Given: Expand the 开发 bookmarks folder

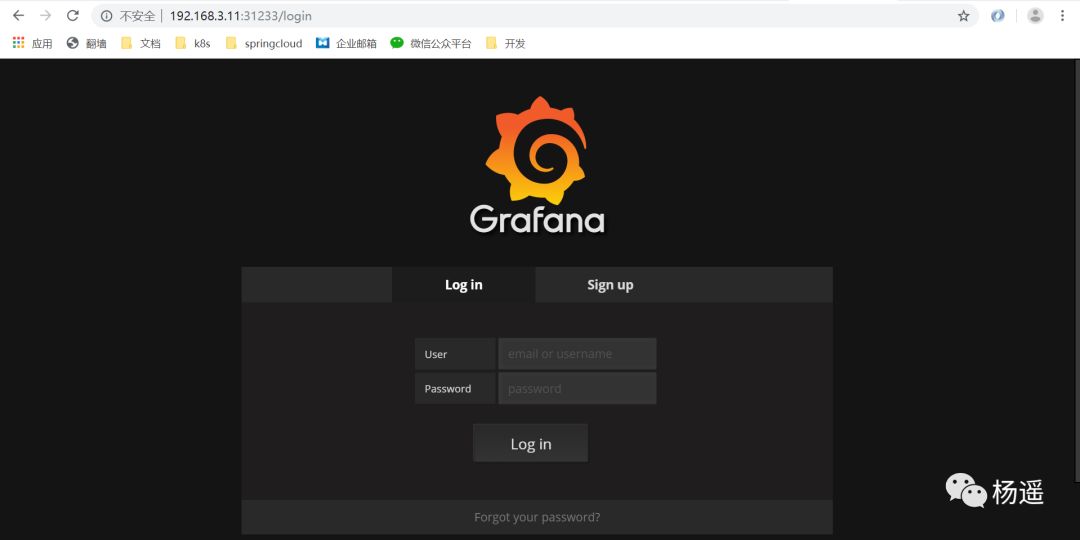Looking at the screenshot, I should (506, 43).
